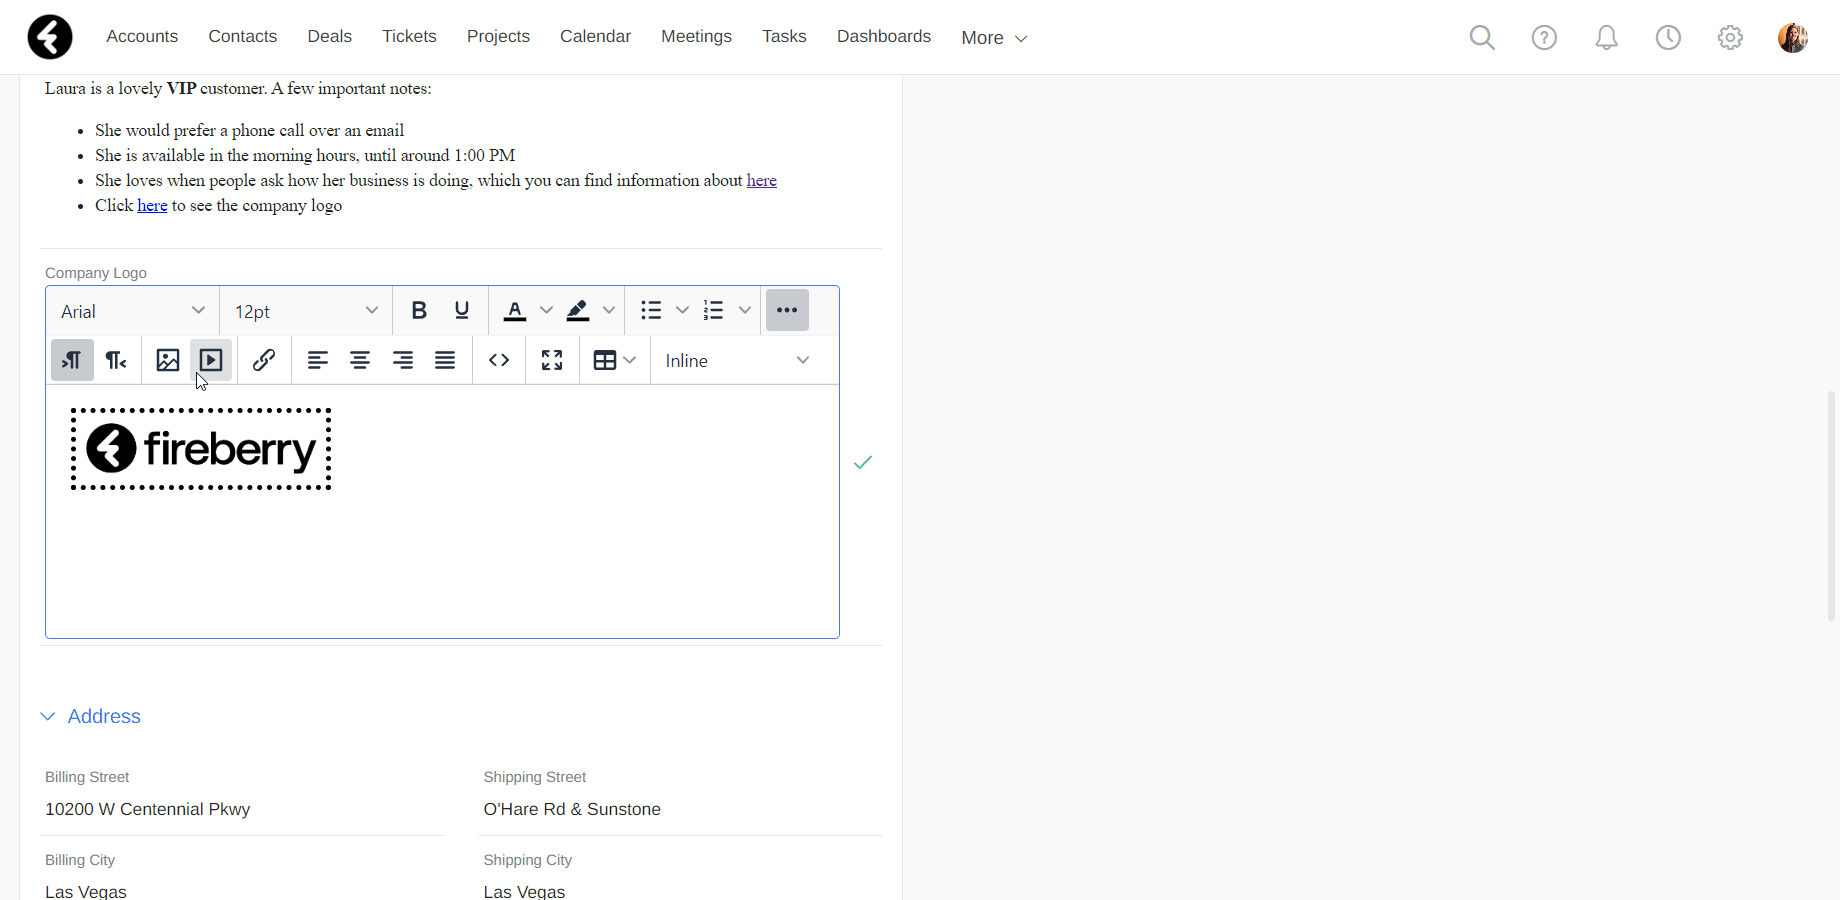The image size is (1840, 900).
Task: Open the notifications bell icon
Action: pos(1606,38)
